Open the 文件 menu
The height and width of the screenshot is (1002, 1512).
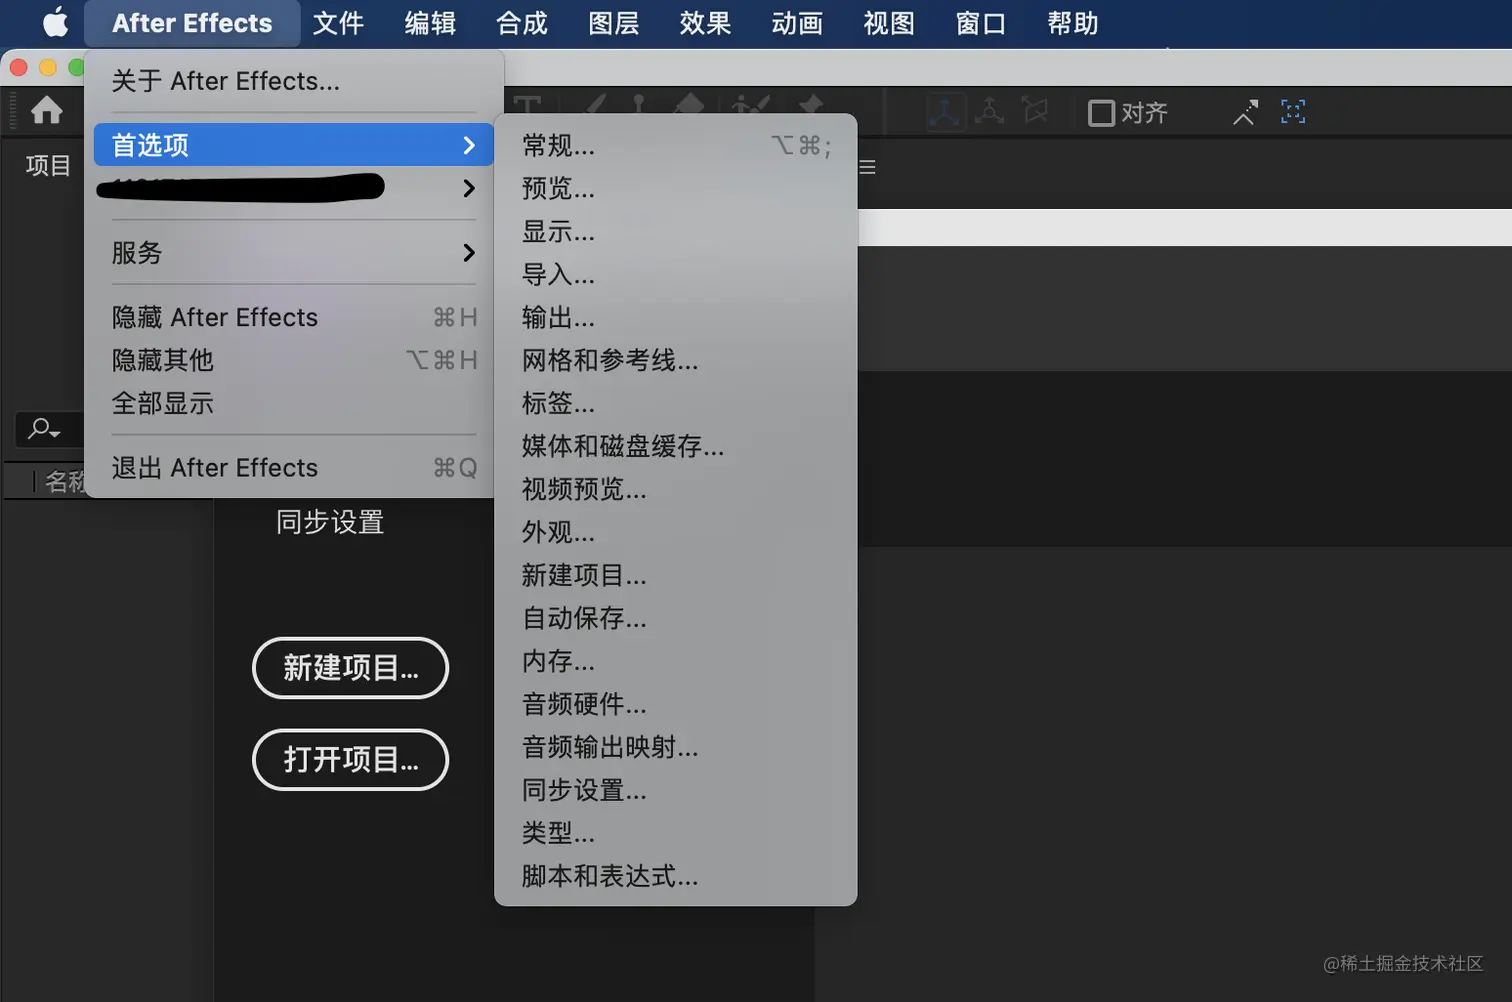tap(338, 23)
